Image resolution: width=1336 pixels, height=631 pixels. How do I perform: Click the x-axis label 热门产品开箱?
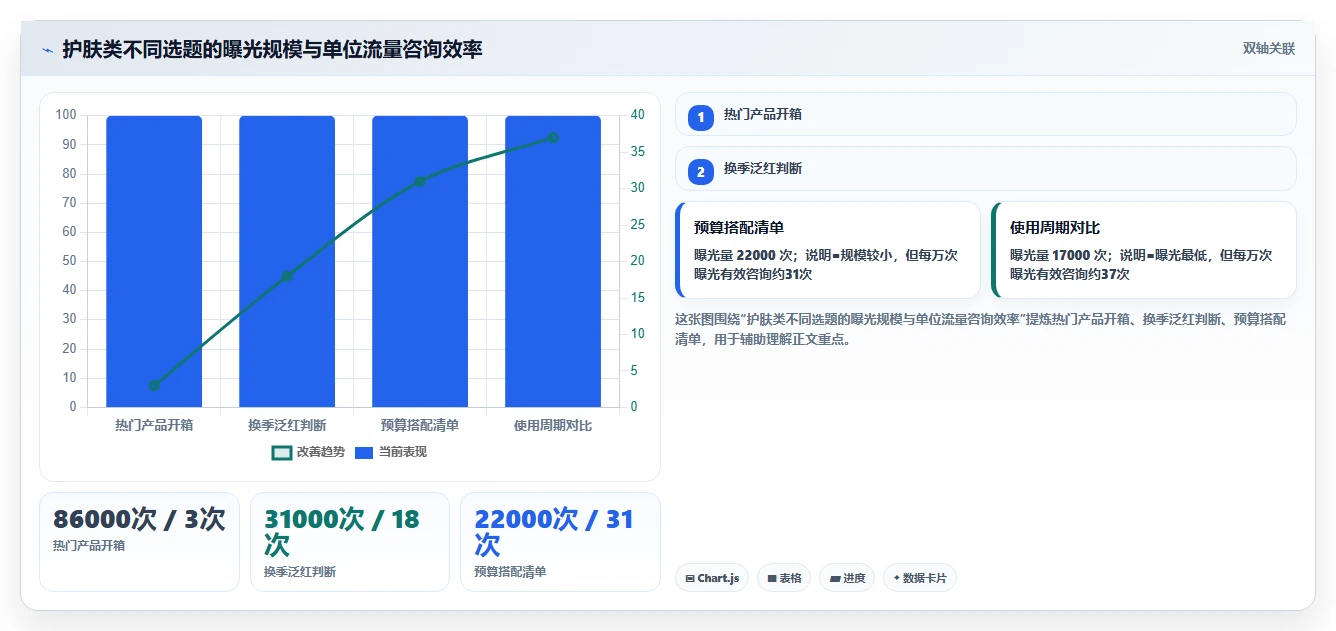[x=154, y=425]
